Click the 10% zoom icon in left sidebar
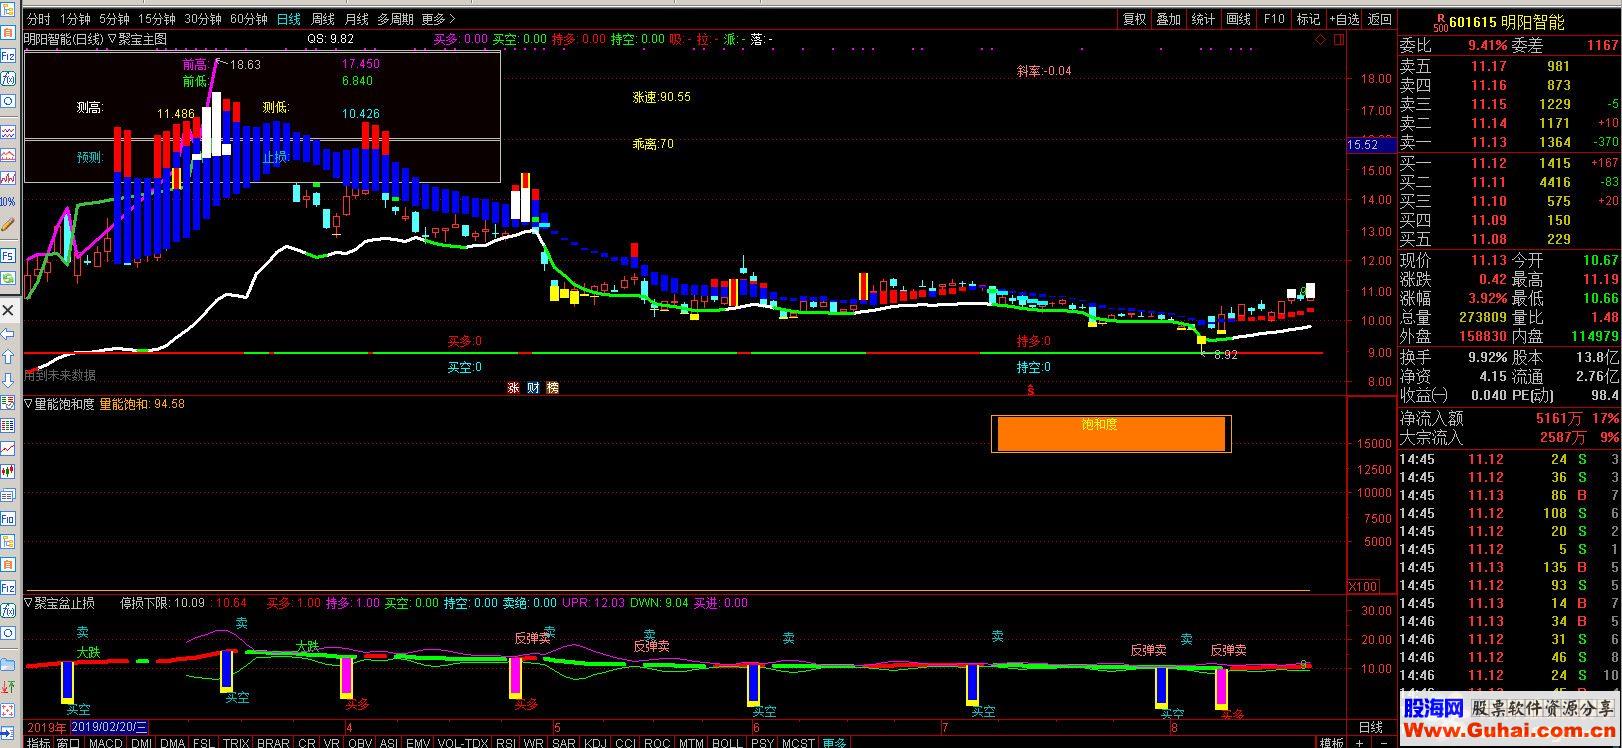1622x748 pixels. (8, 201)
